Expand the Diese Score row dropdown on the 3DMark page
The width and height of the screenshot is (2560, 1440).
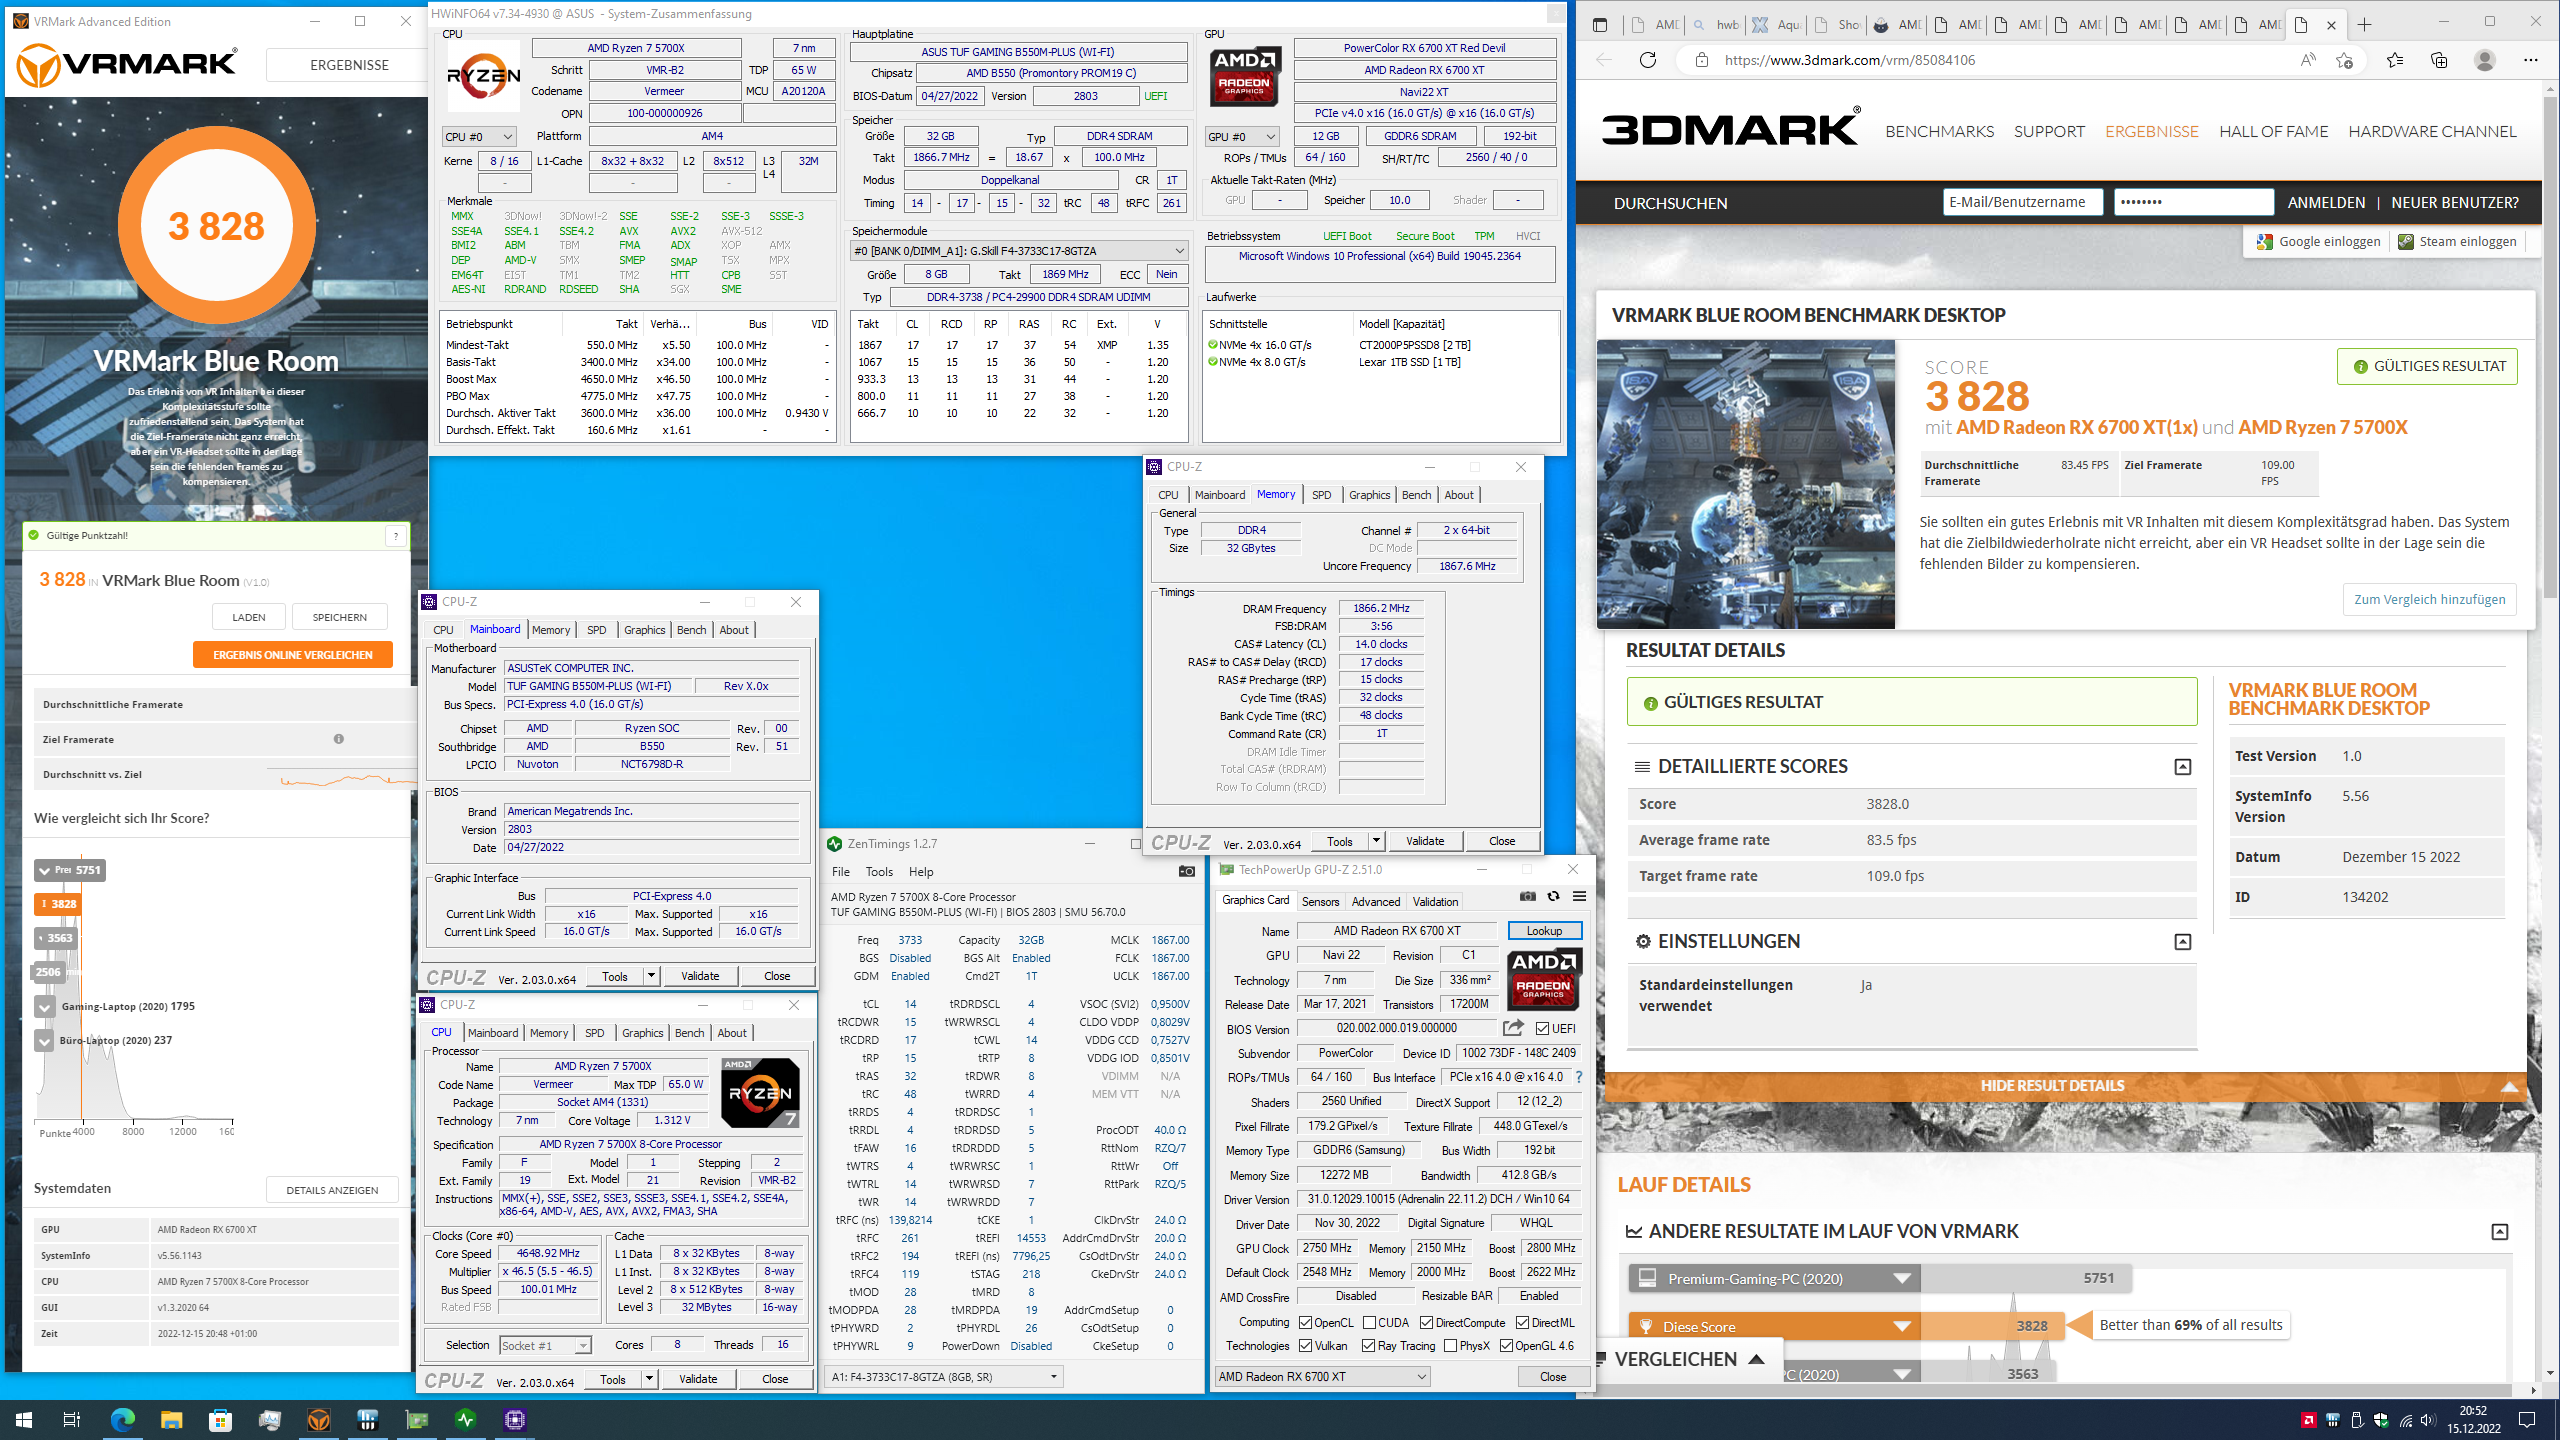(1902, 1327)
